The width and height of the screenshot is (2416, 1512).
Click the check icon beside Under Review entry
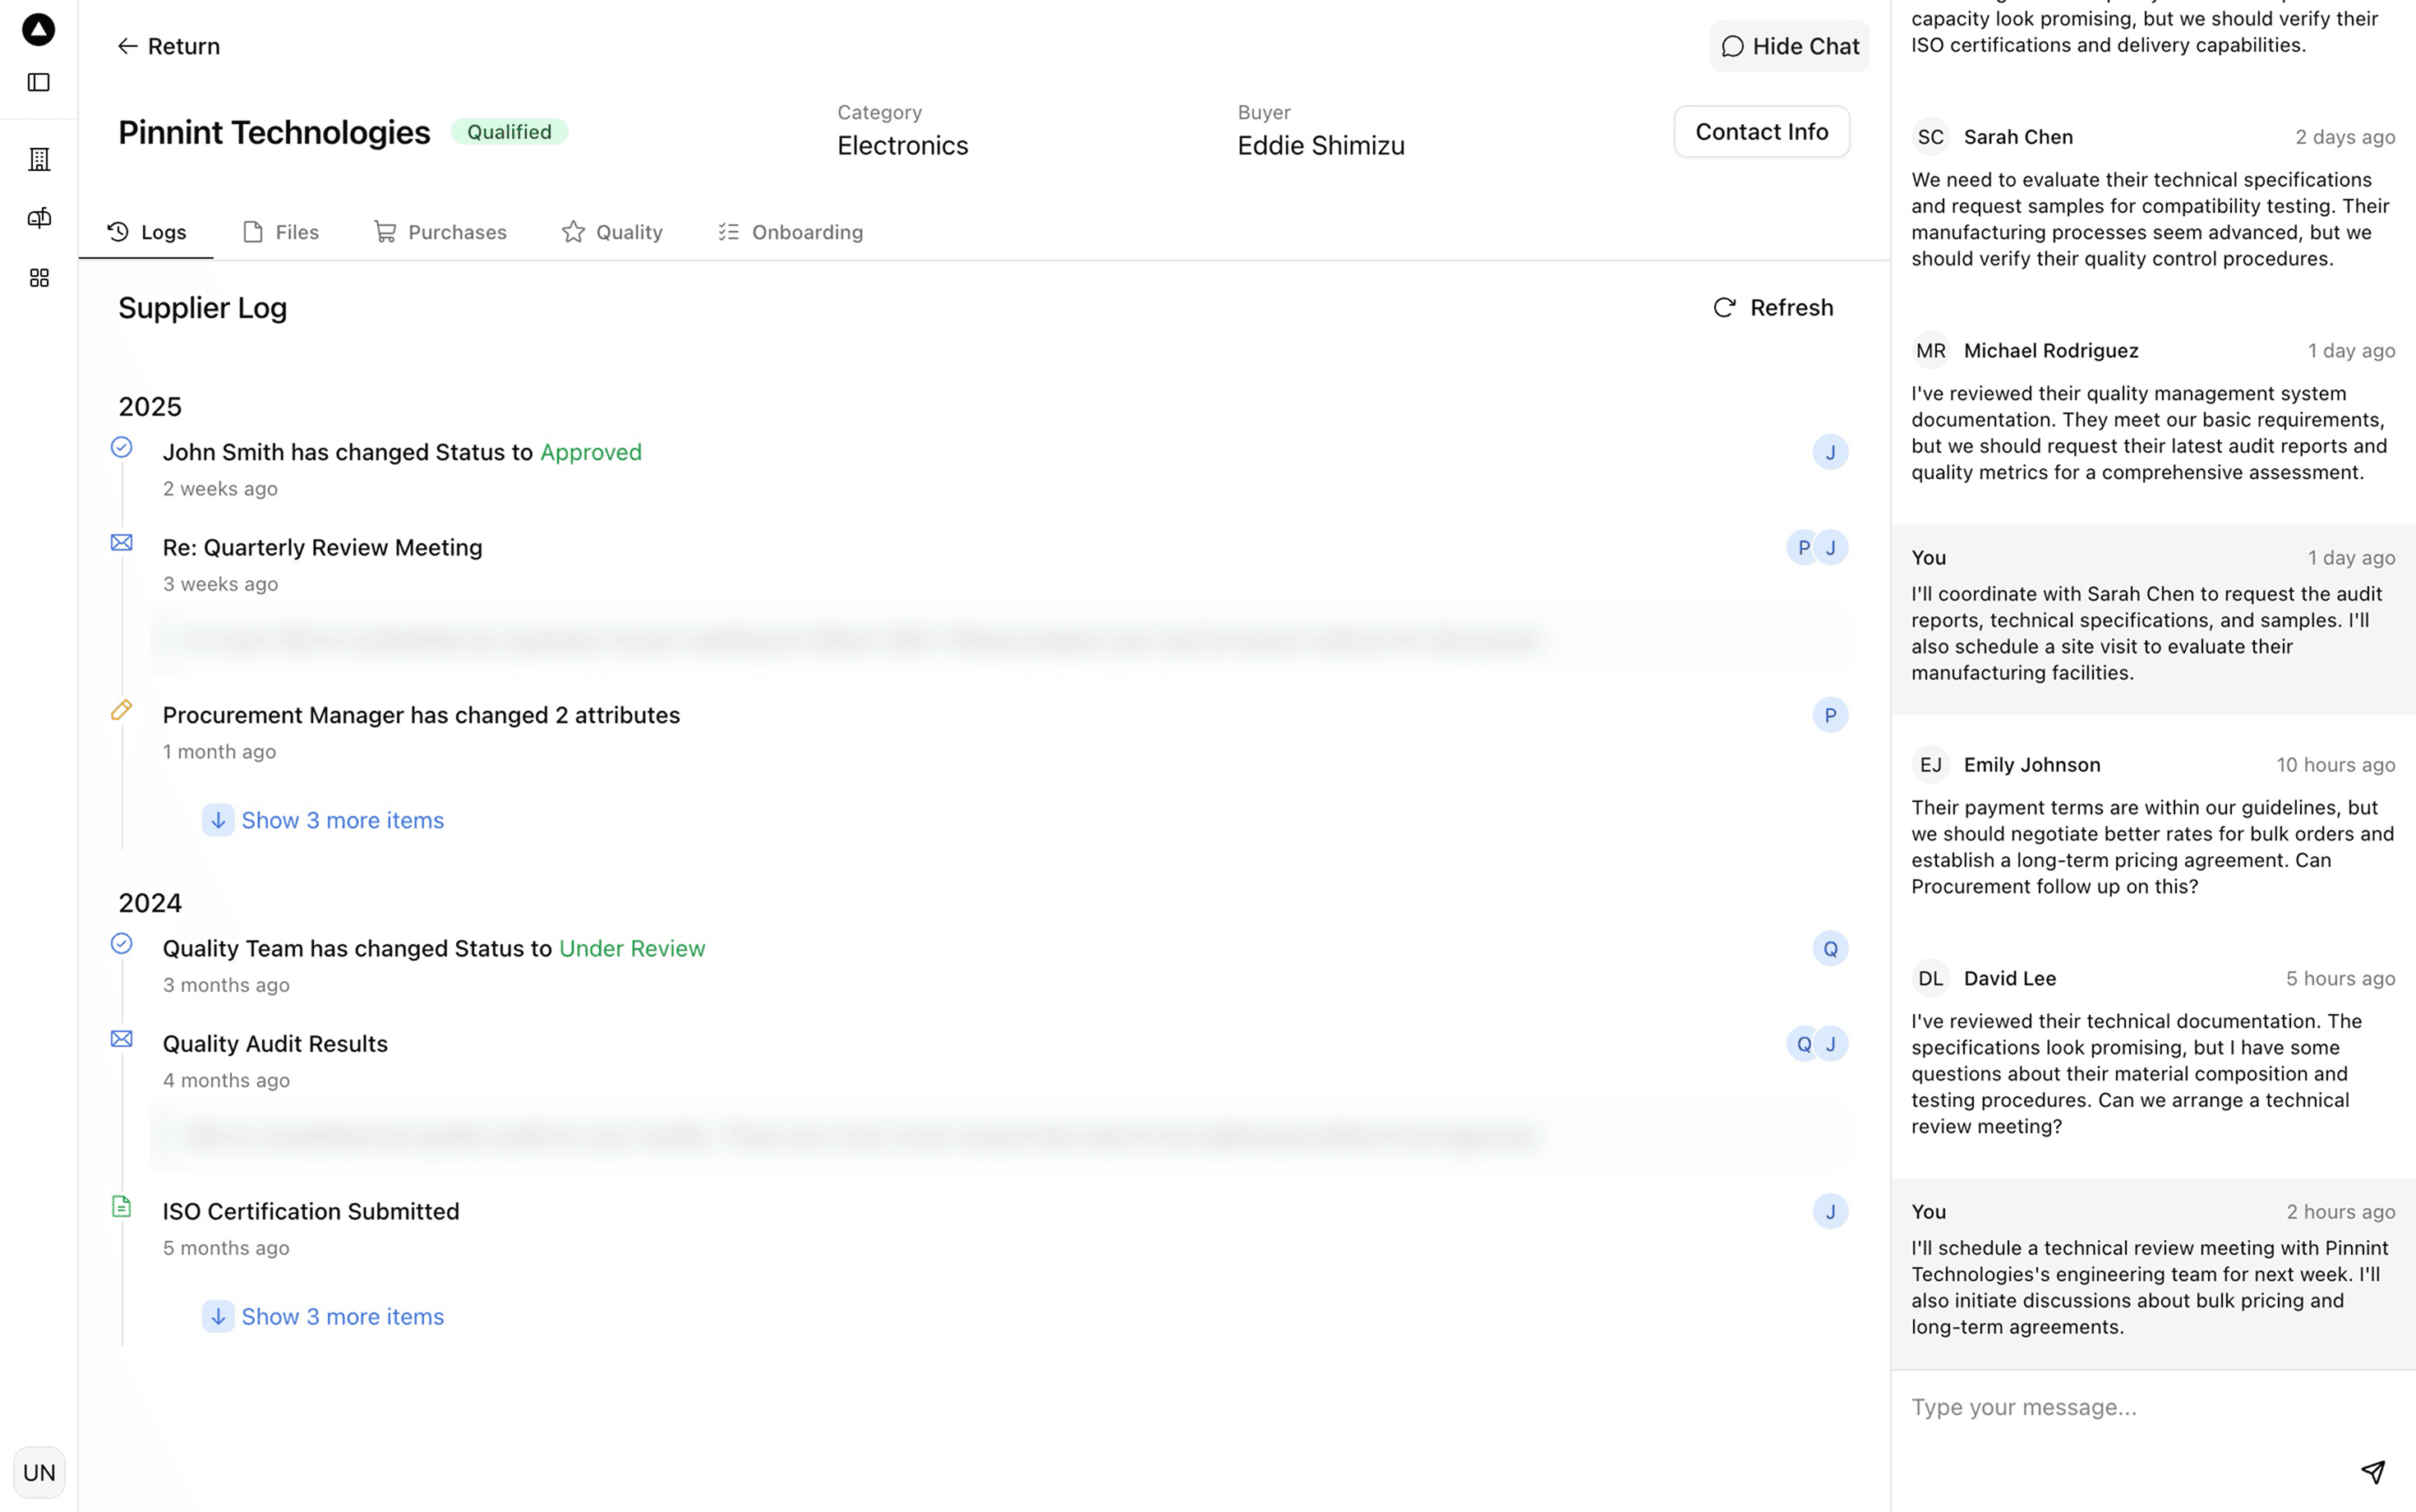[121, 943]
